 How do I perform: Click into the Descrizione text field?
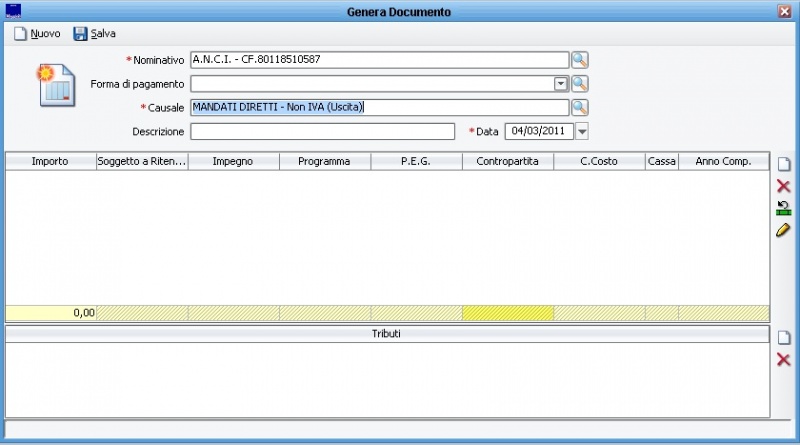(322, 131)
